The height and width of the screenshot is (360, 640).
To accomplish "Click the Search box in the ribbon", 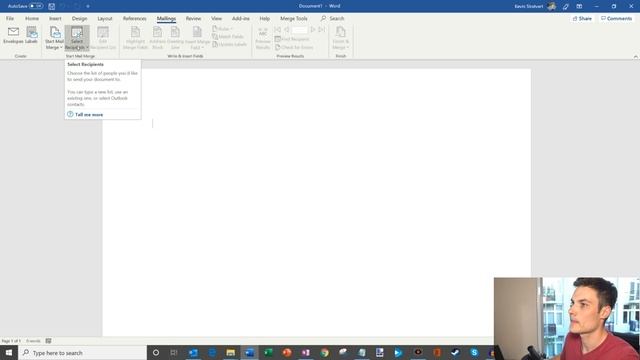I will 333,18.
